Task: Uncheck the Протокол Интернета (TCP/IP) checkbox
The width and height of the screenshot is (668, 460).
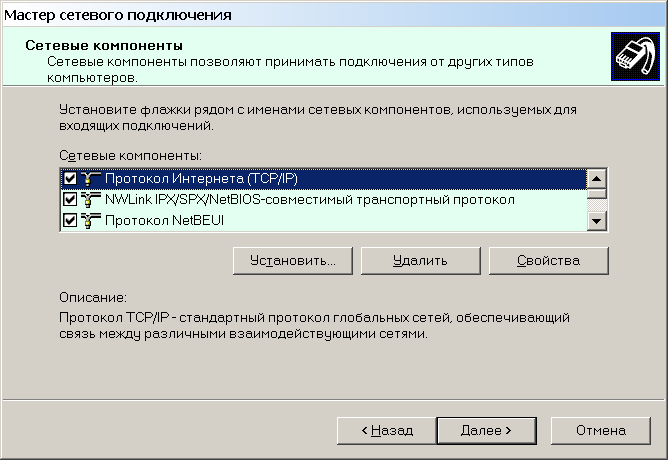Action: tap(70, 179)
